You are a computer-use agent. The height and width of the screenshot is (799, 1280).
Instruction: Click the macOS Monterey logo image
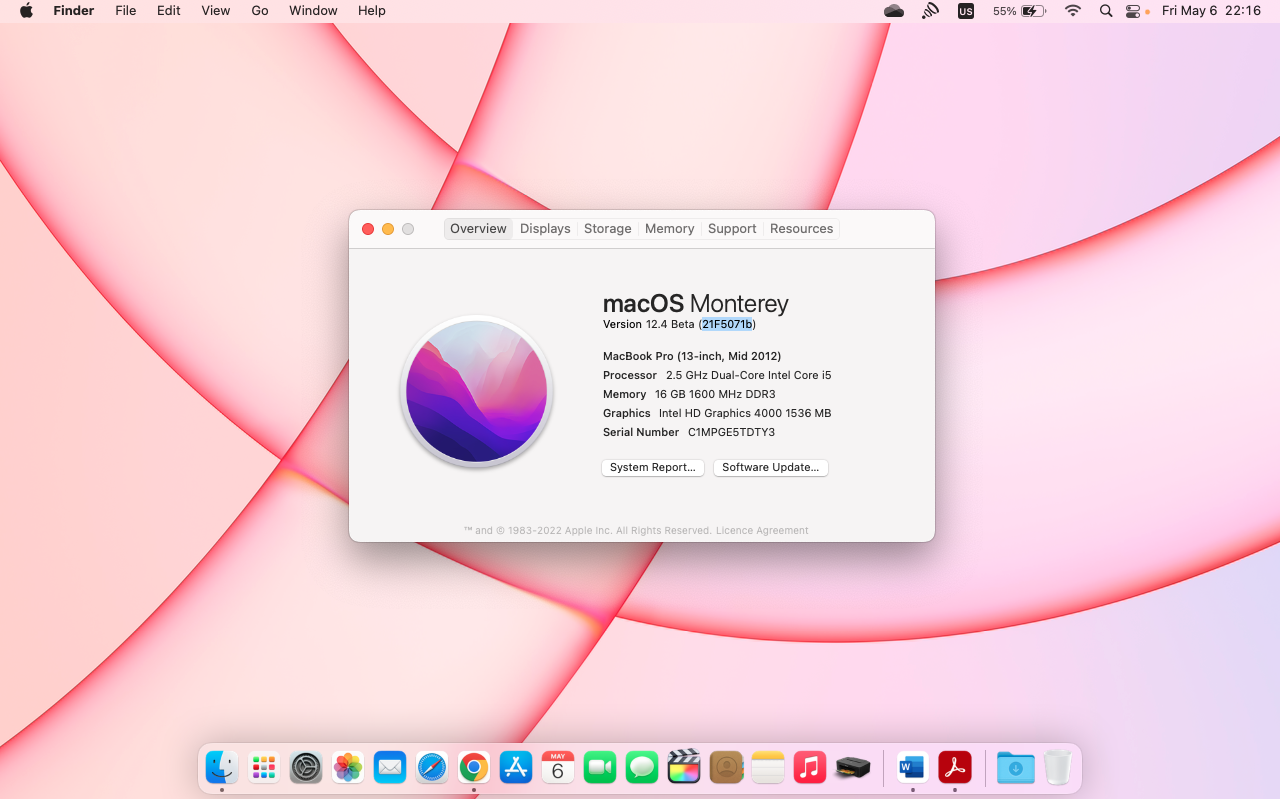pos(477,392)
